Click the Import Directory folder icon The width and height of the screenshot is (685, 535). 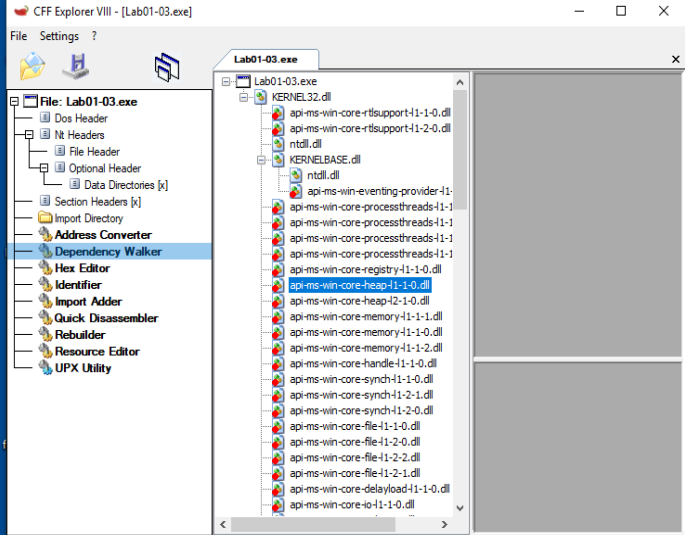click(45, 217)
